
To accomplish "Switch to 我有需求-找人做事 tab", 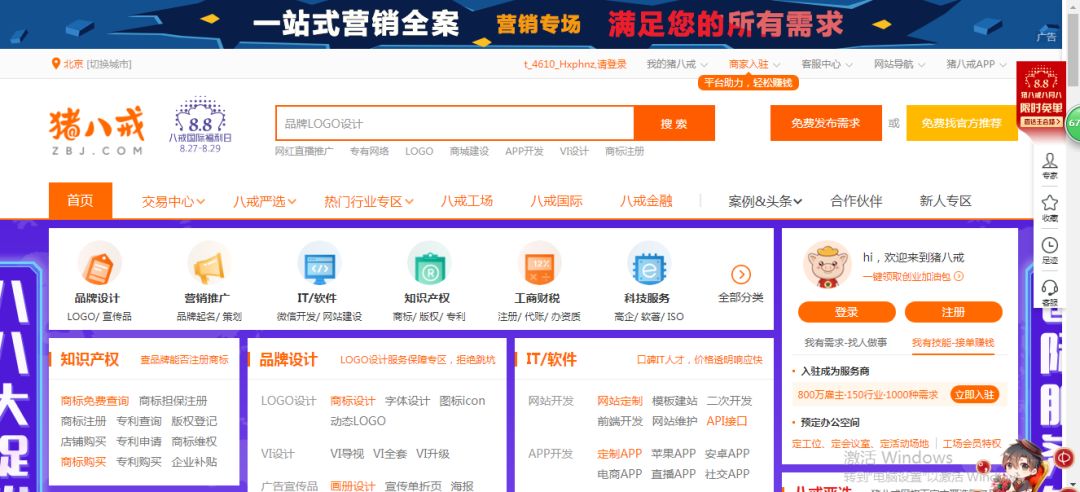I will [x=846, y=342].
